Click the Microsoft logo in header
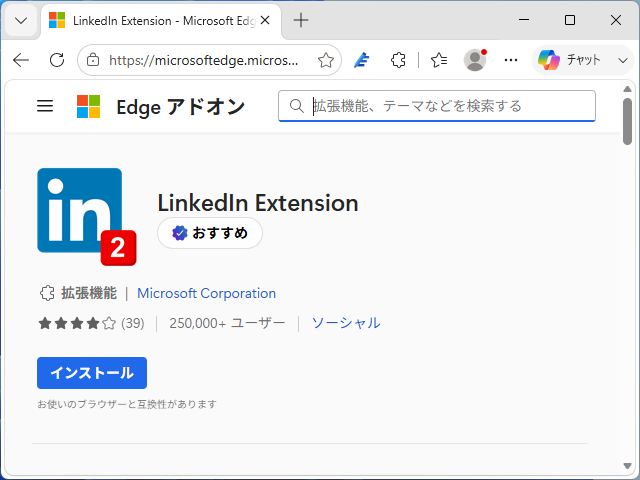 pyautogui.click(x=89, y=107)
